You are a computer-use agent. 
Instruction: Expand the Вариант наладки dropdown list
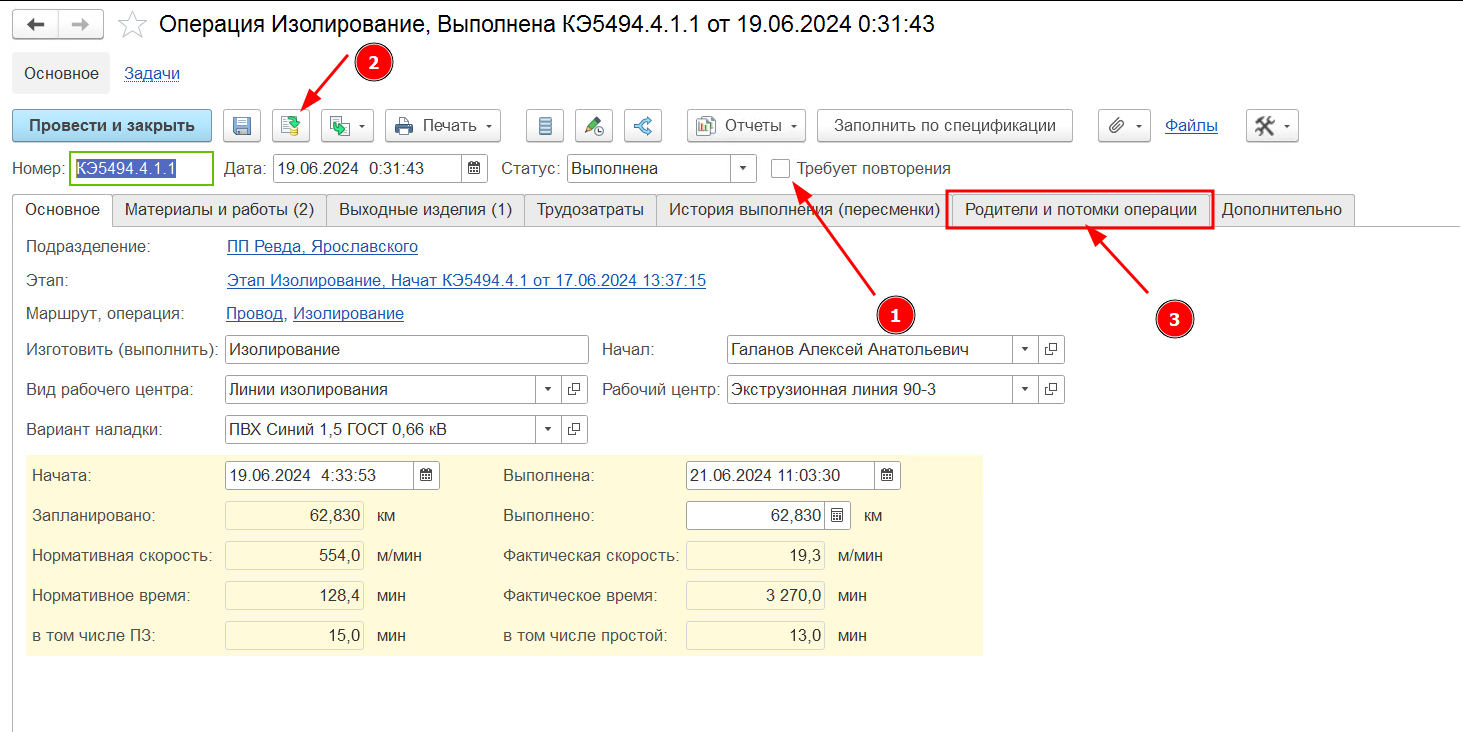(x=549, y=429)
